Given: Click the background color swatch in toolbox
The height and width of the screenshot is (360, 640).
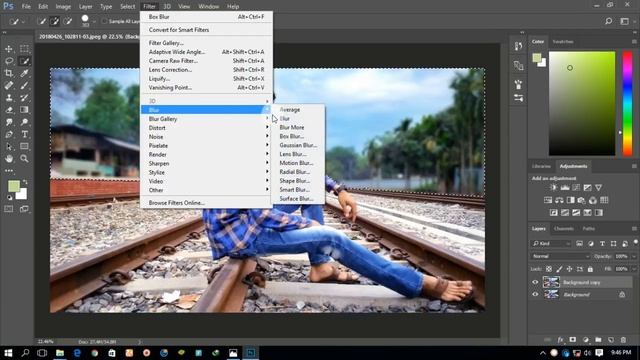Looking at the screenshot, I should pyautogui.click(x=22, y=194).
